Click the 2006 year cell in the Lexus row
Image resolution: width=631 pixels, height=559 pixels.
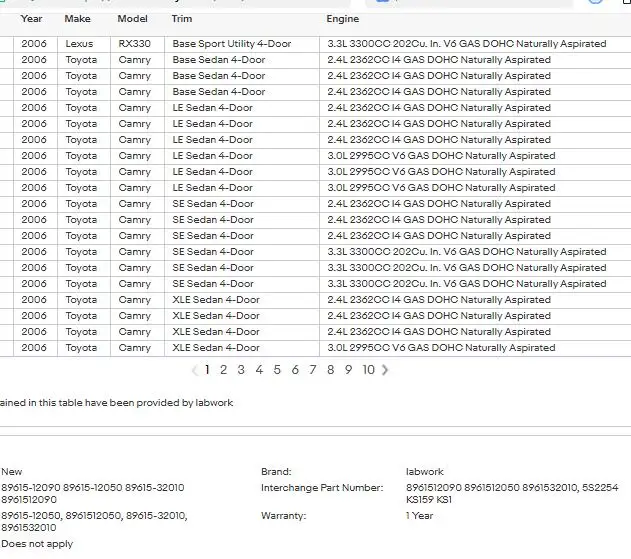point(35,44)
